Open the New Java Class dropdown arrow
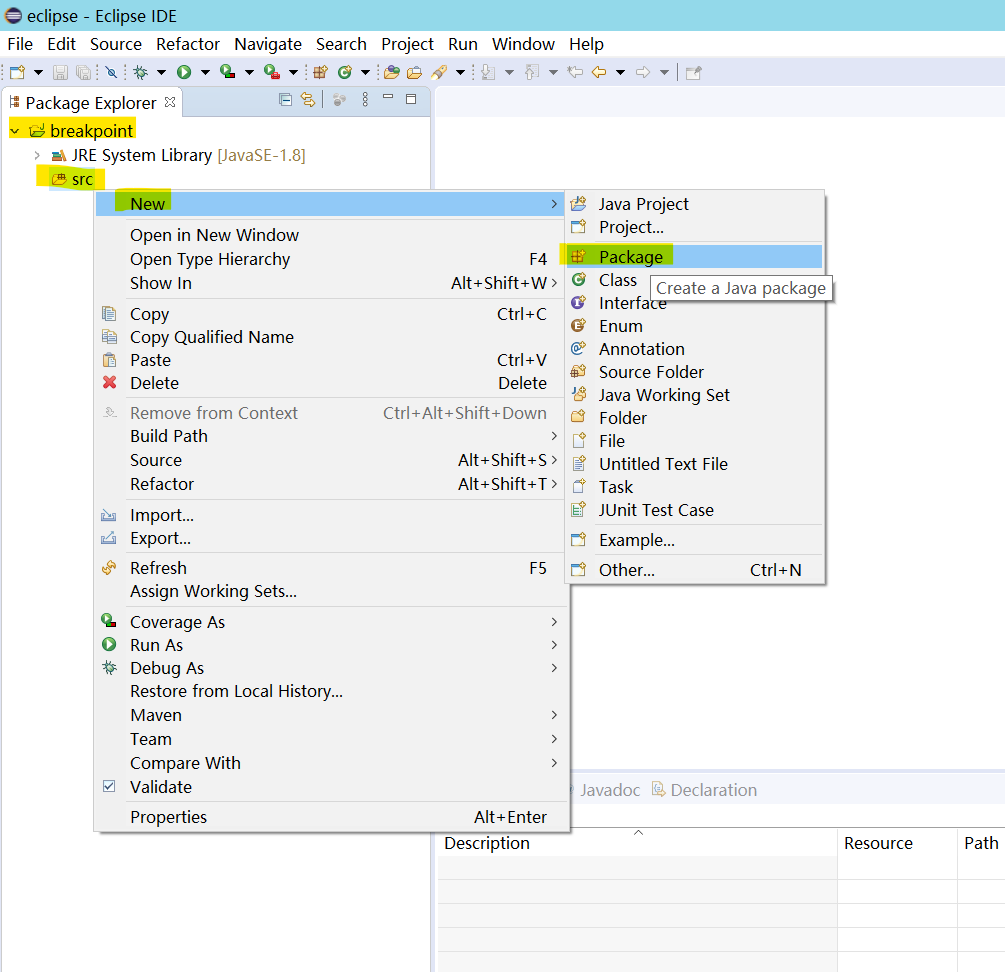Image resolution: width=1005 pixels, height=972 pixels. pos(365,72)
